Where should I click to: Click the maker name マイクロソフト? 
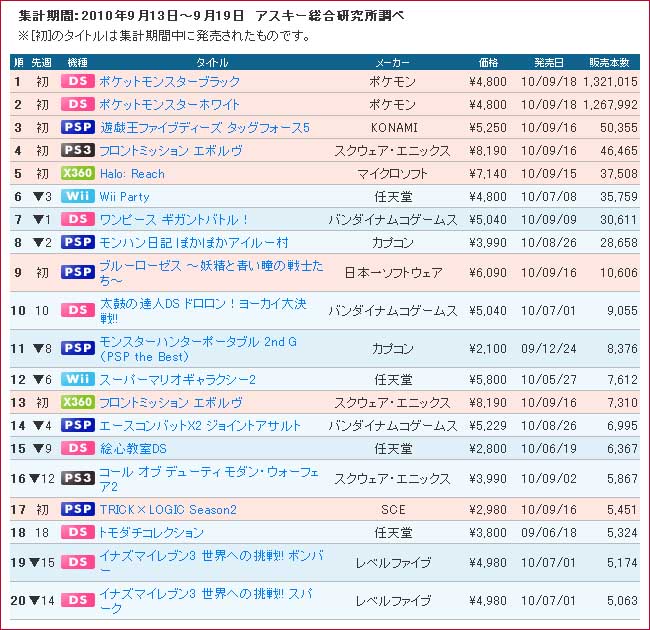[x=393, y=174]
